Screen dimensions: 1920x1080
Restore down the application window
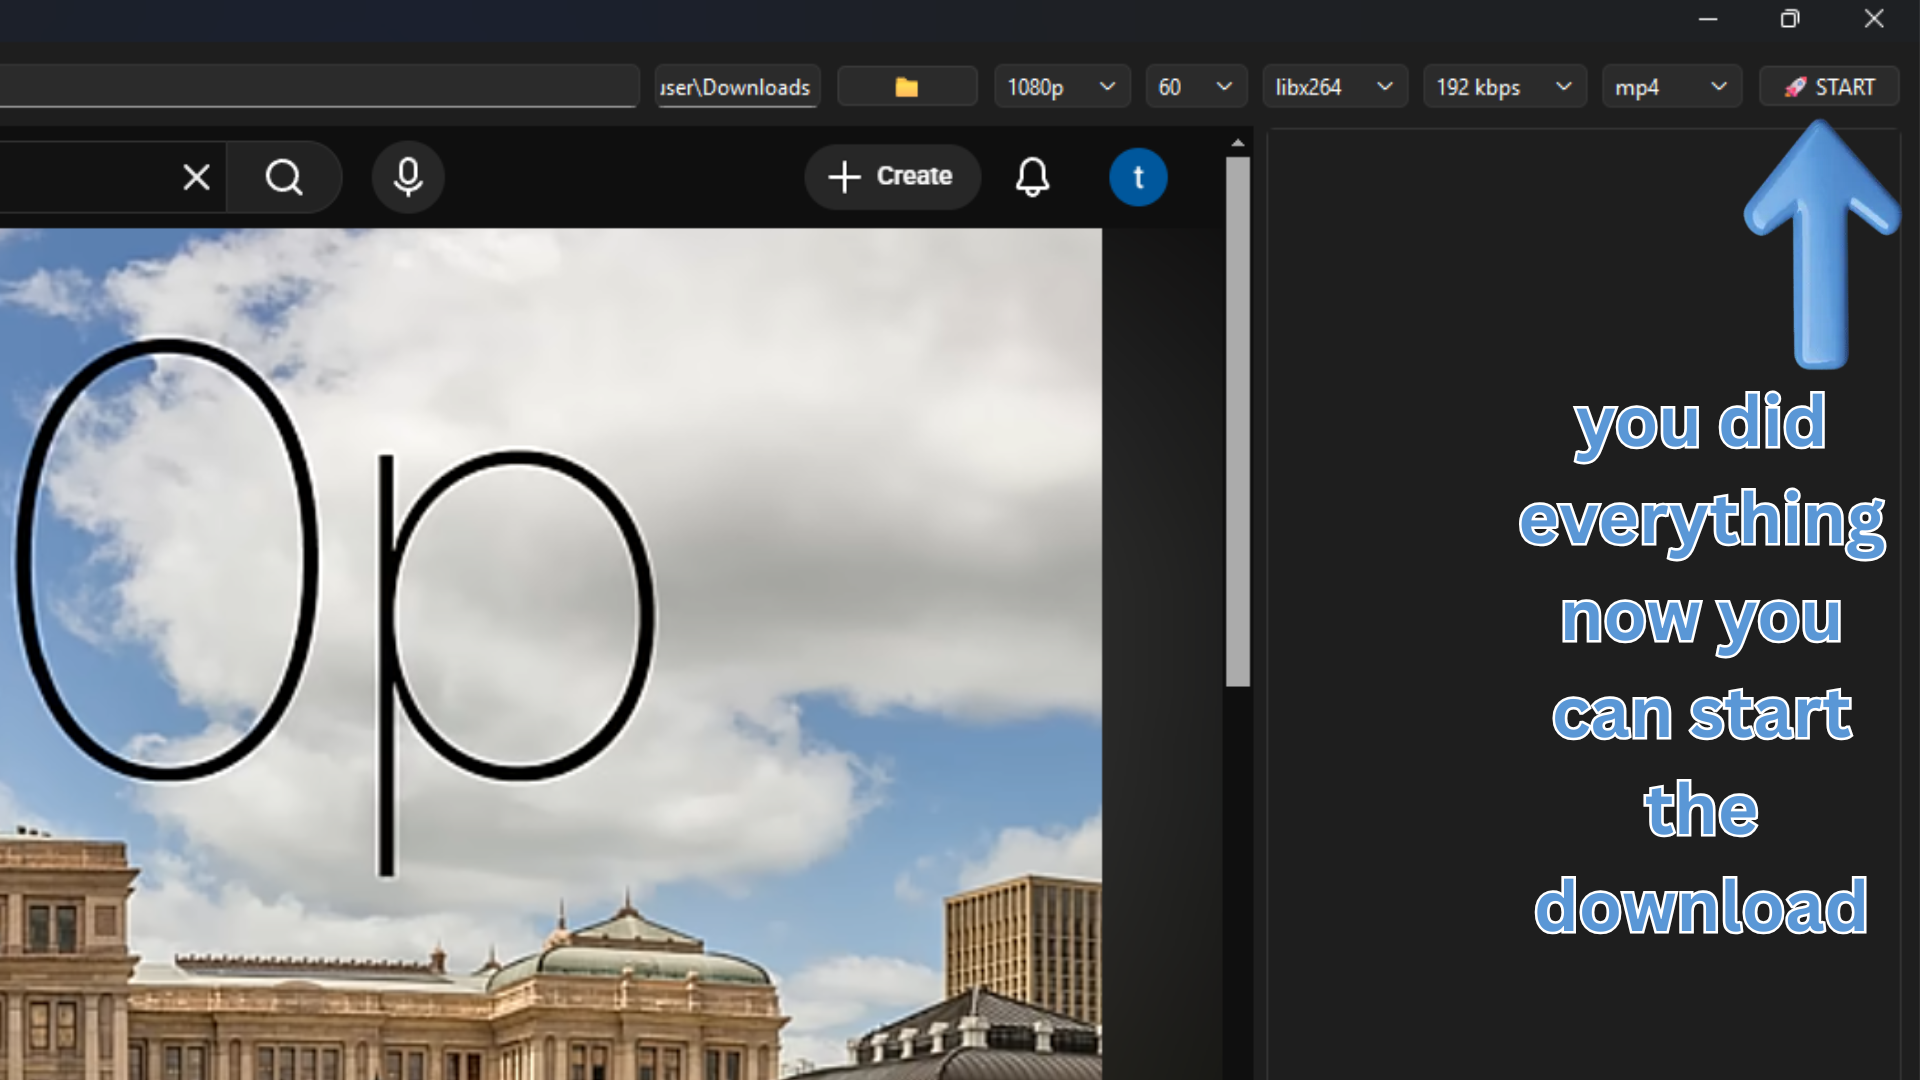click(1790, 19)
